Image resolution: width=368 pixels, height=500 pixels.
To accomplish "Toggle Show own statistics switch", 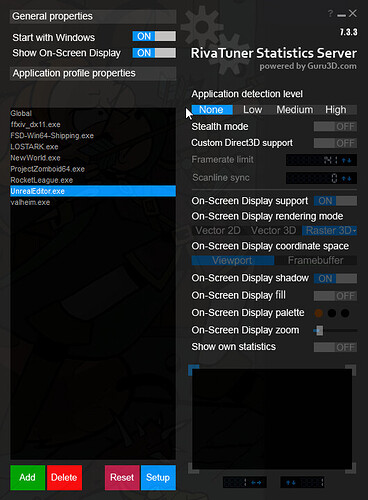I will pos(335,347).
